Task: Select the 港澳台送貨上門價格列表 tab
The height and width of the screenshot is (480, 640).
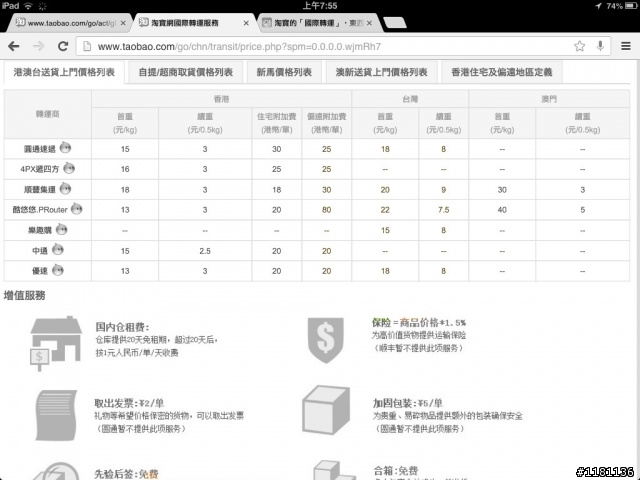Action: [64, 72]
